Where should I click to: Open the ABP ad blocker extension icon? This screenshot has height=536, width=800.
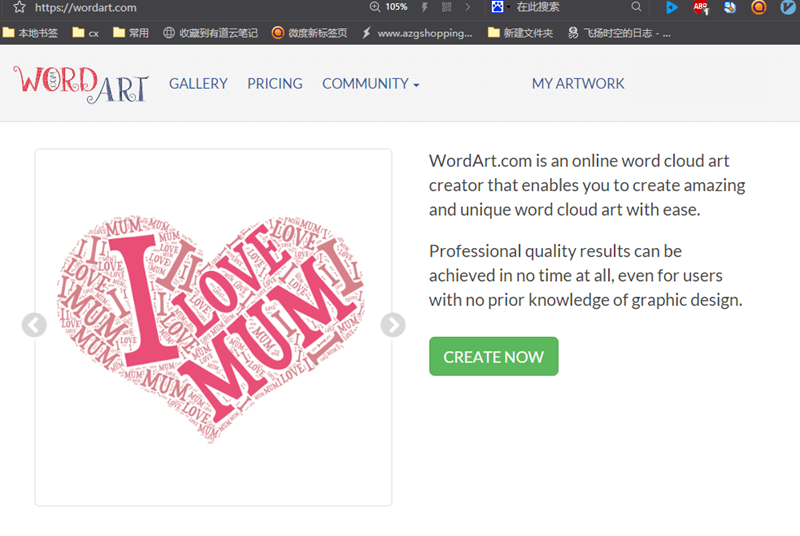(701, 7)
